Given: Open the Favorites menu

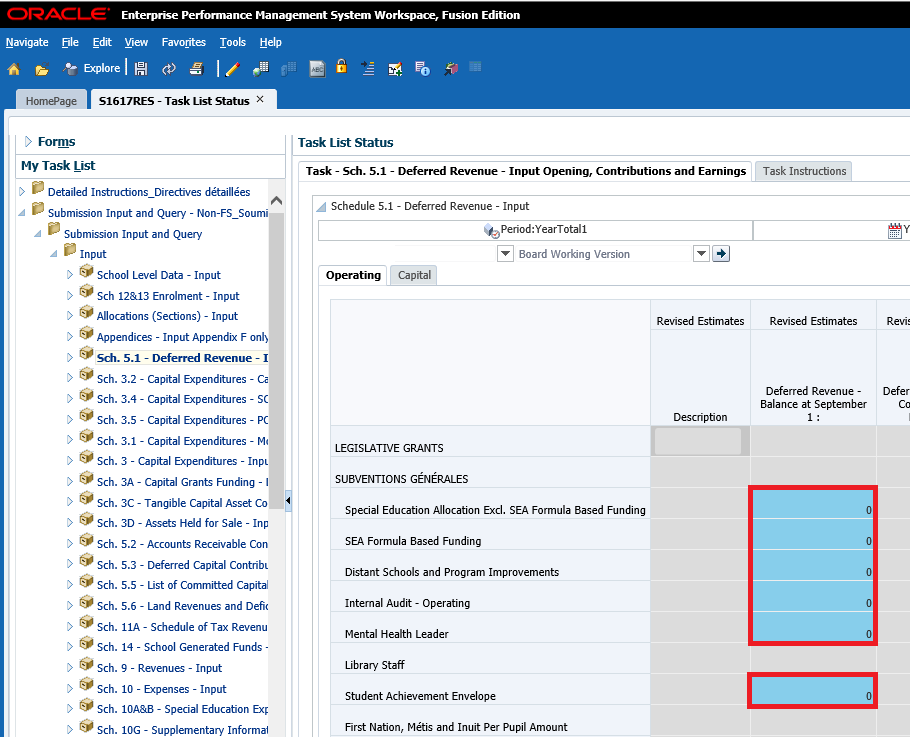Looking at the screenshot, I should (183, 42).
